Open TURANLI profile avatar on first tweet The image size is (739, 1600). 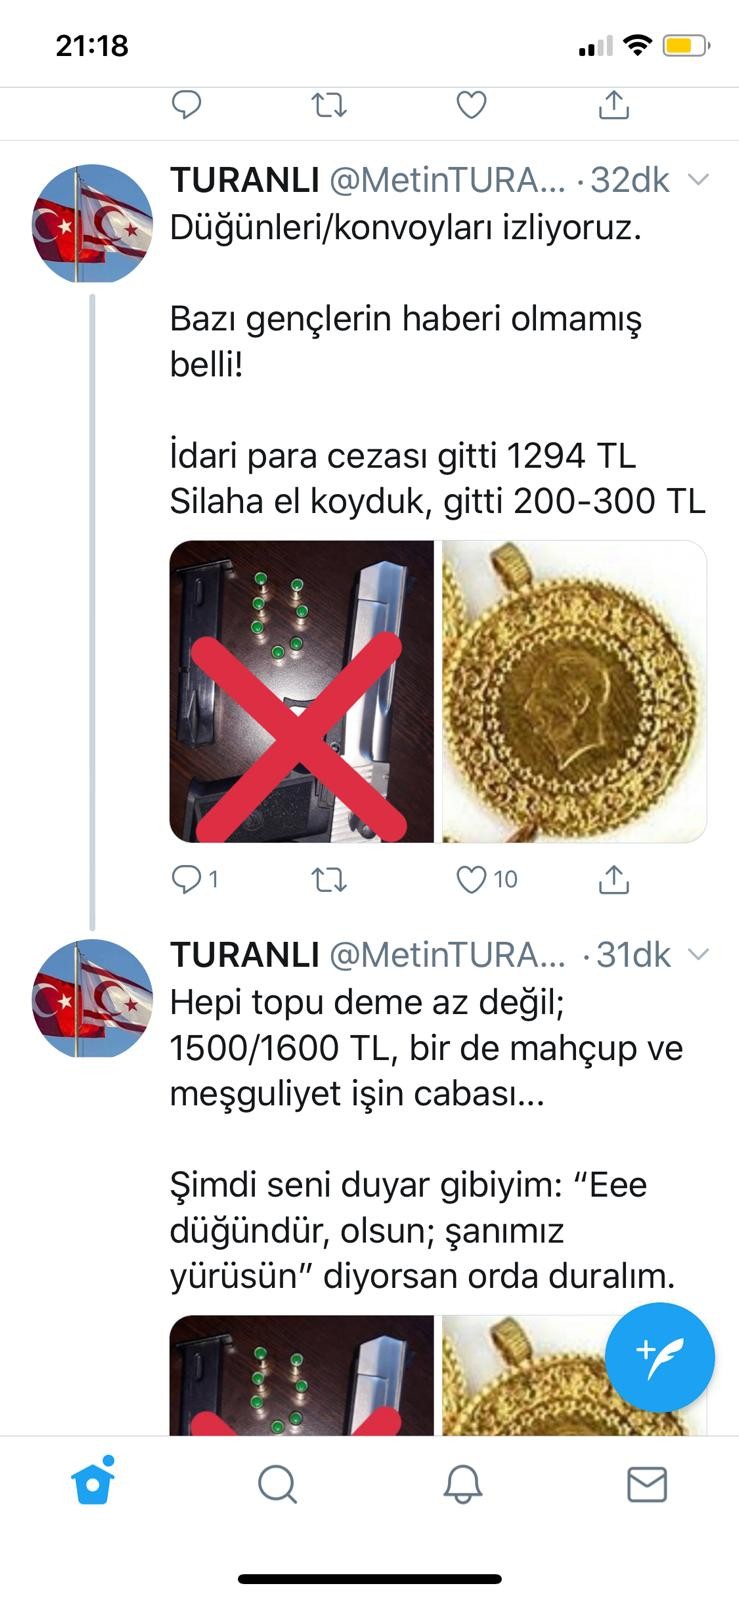coord(93,223)
